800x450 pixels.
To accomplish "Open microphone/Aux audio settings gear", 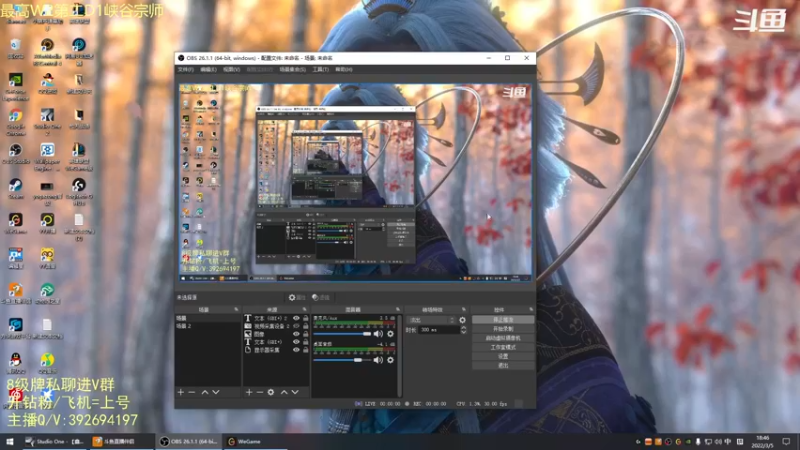I will 390,334.
